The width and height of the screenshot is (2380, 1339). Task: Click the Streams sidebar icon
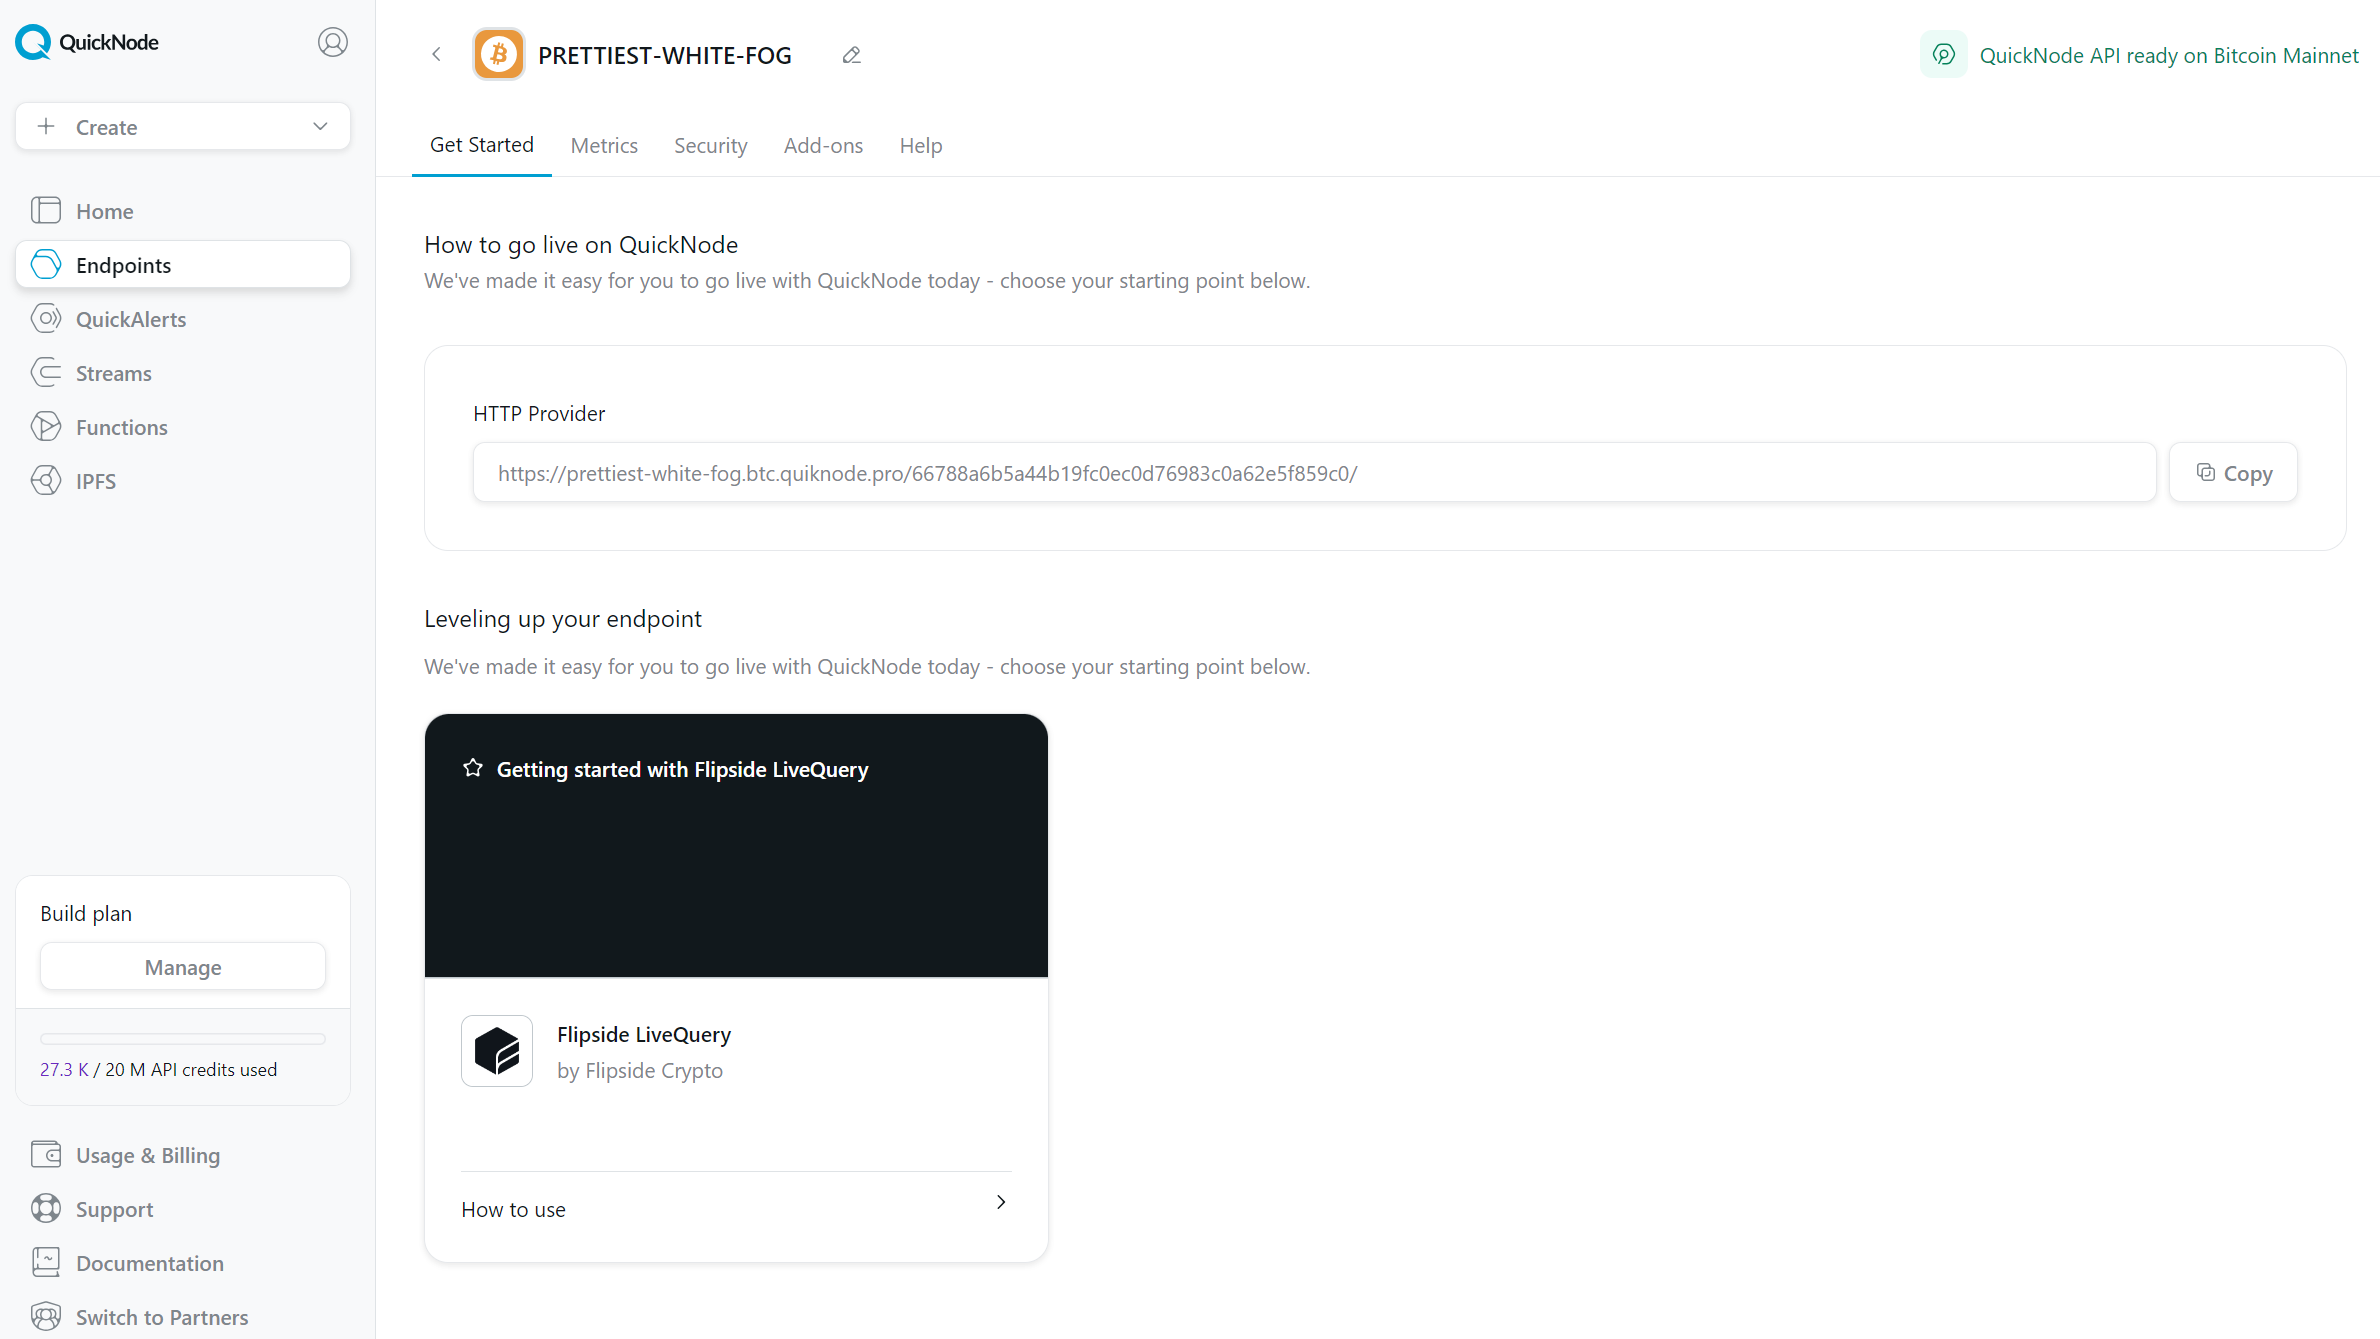click(x=46, y=373)
